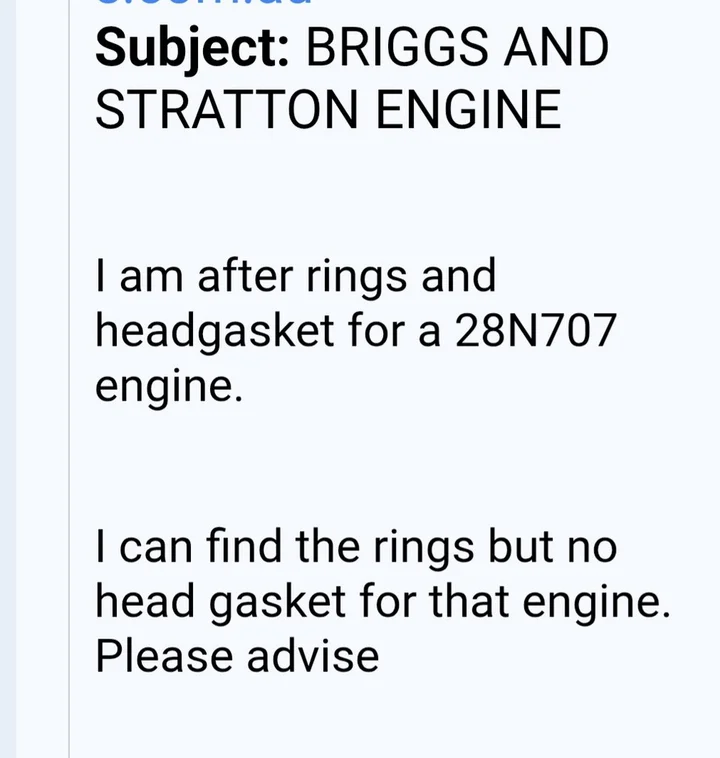The height and width of the screenshot is (758, 720).
Task: Click the light blue left margin strip
Action: coord(8,379)
